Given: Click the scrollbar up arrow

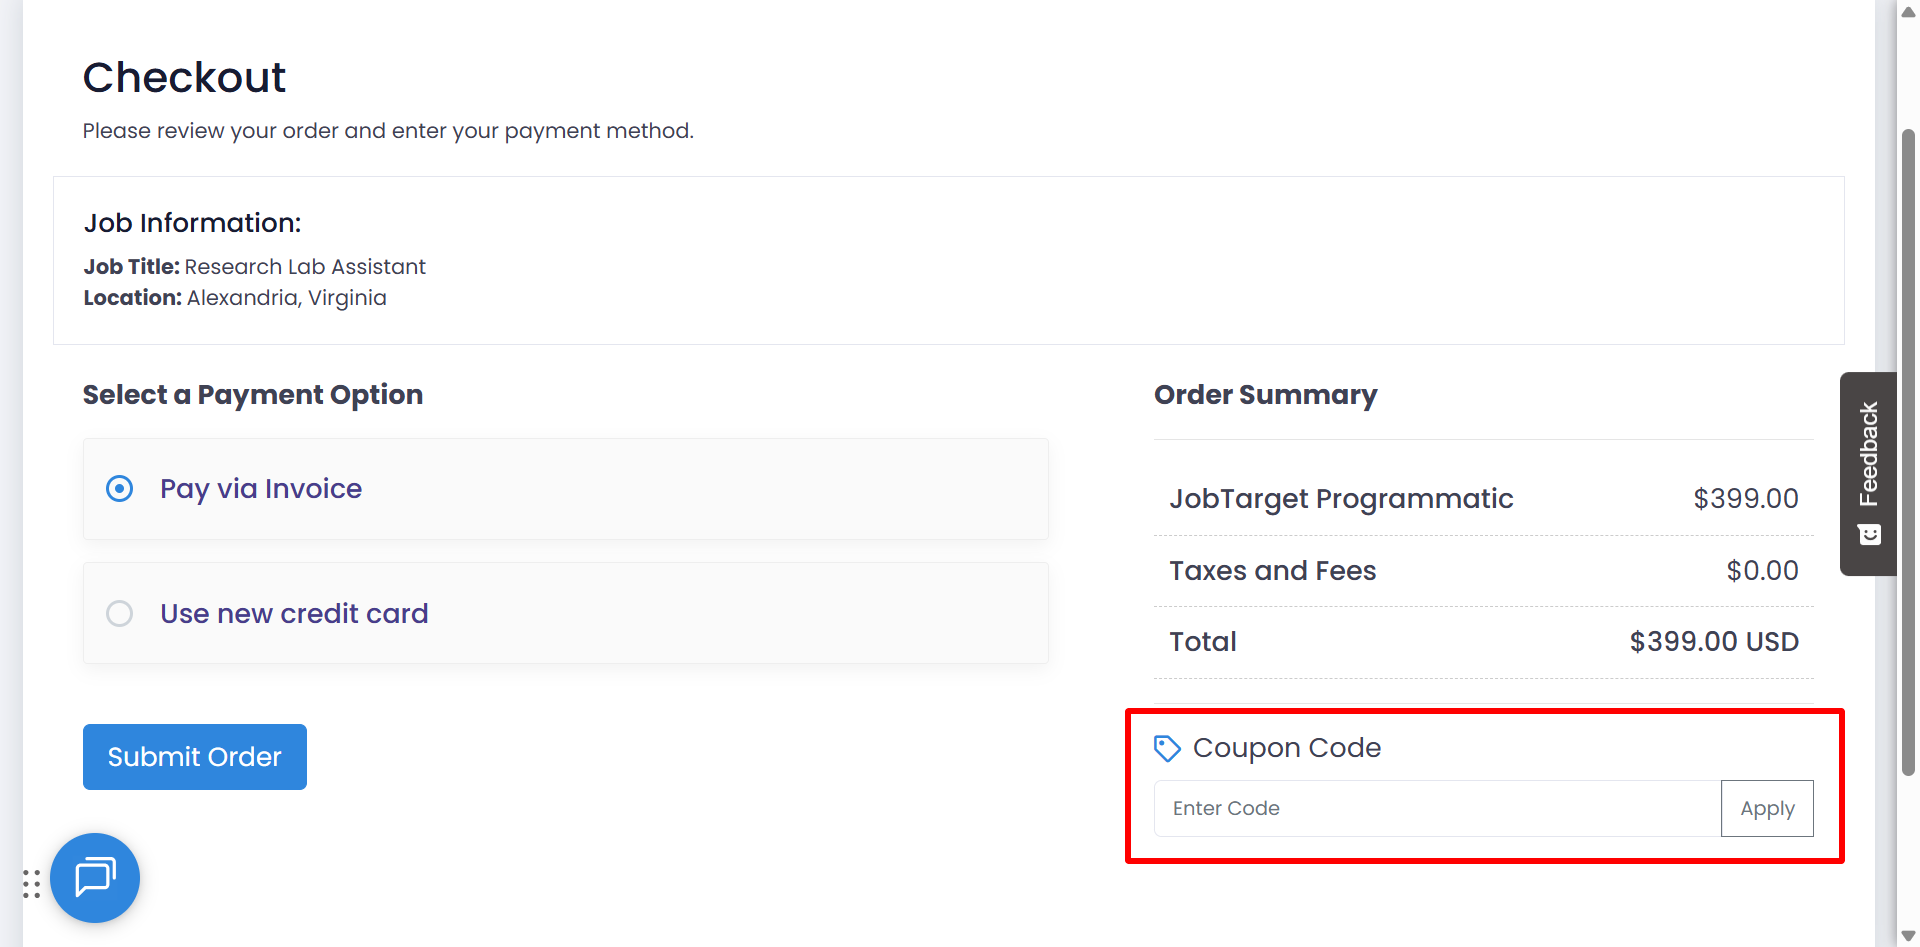Looking at the screenshot, I should tap(1908, 12).
